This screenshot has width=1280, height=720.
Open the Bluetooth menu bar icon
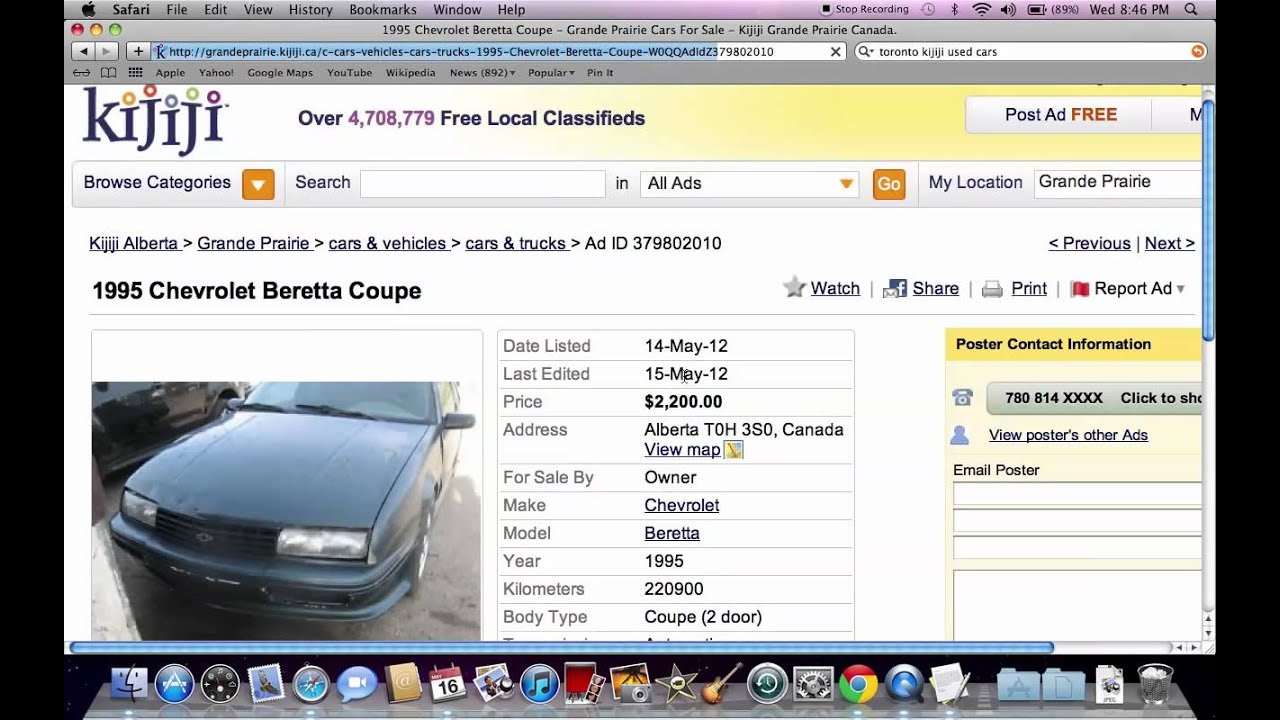point(955,10)
